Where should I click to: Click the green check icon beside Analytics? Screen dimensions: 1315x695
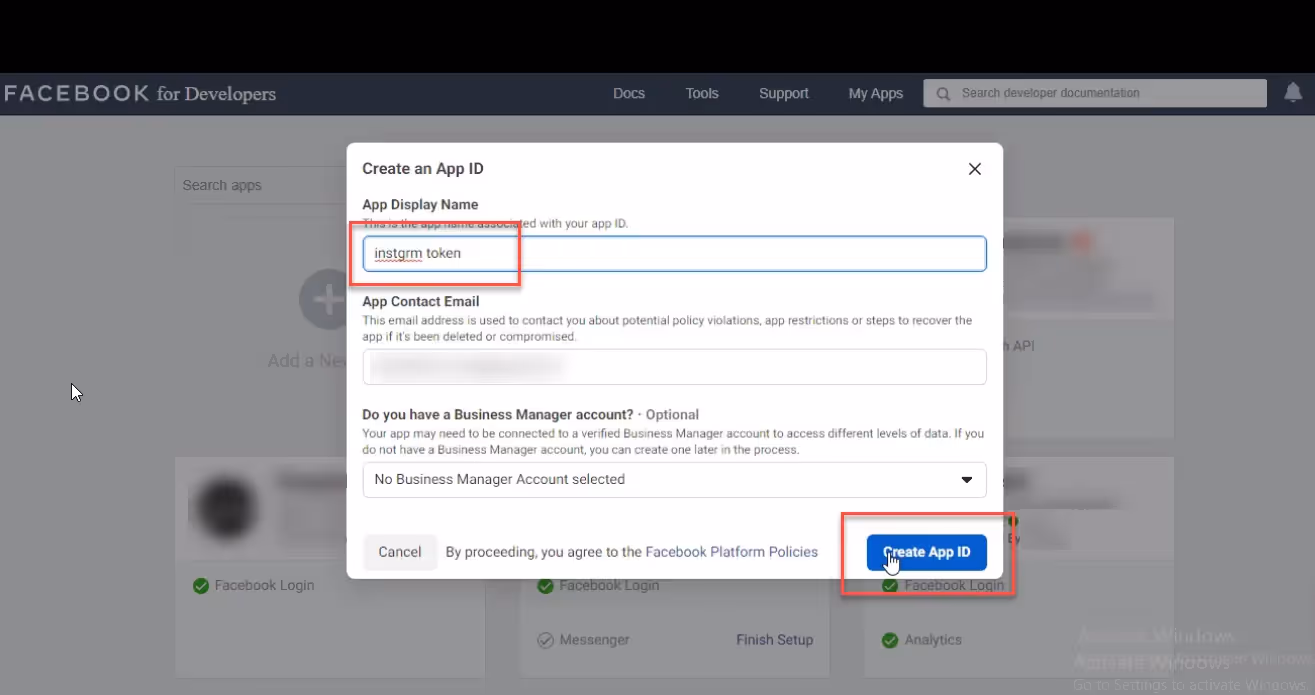tap(890, 640)
